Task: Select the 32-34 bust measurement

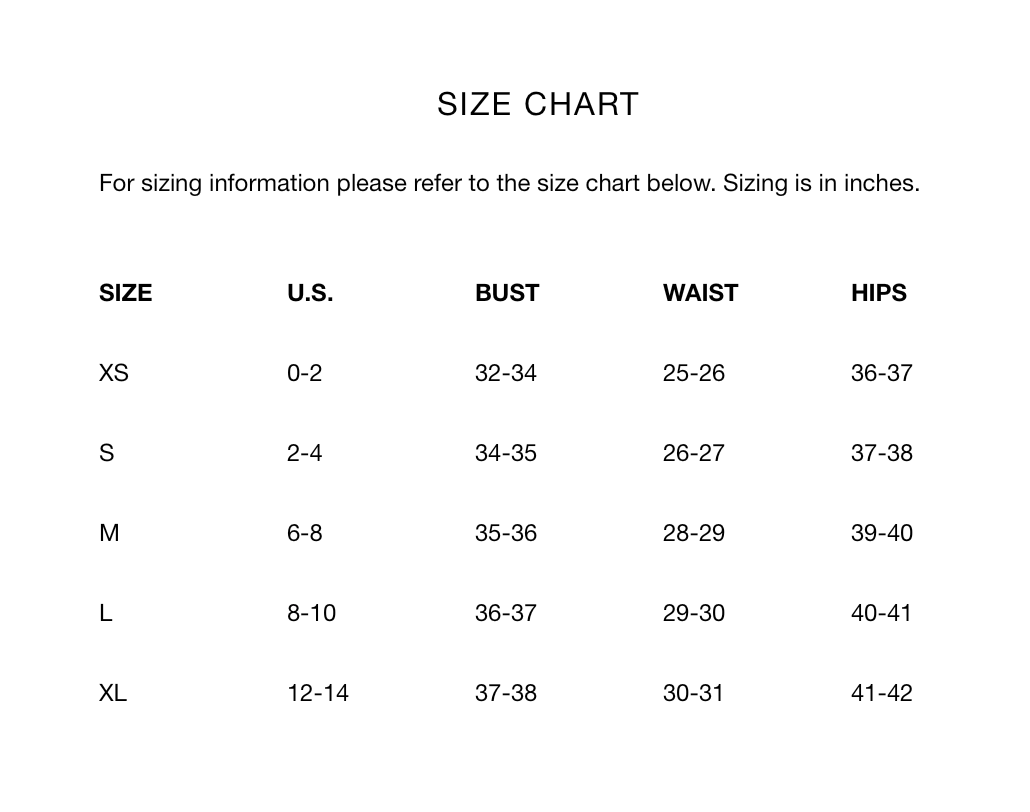Action: pyautogui.click(x=506, y=373)
